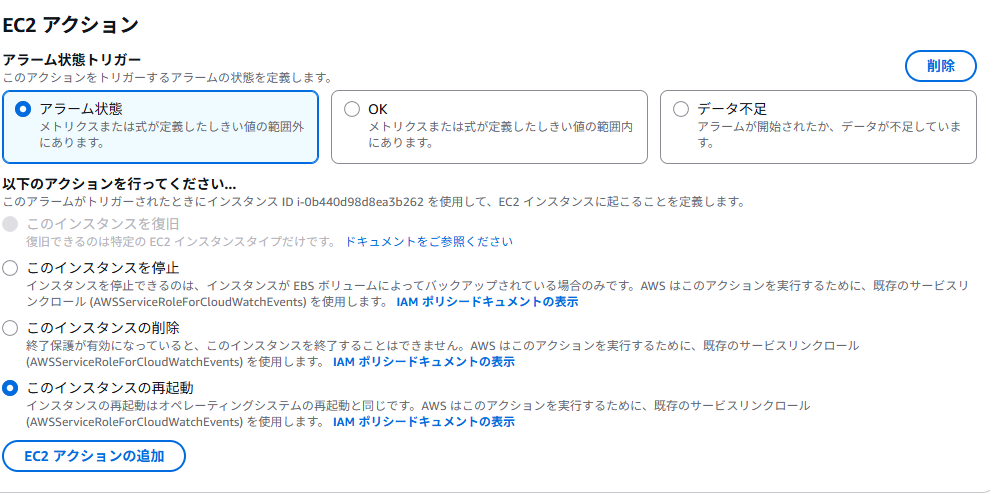Click EC2 アクションの追加 button

[94, 456]
